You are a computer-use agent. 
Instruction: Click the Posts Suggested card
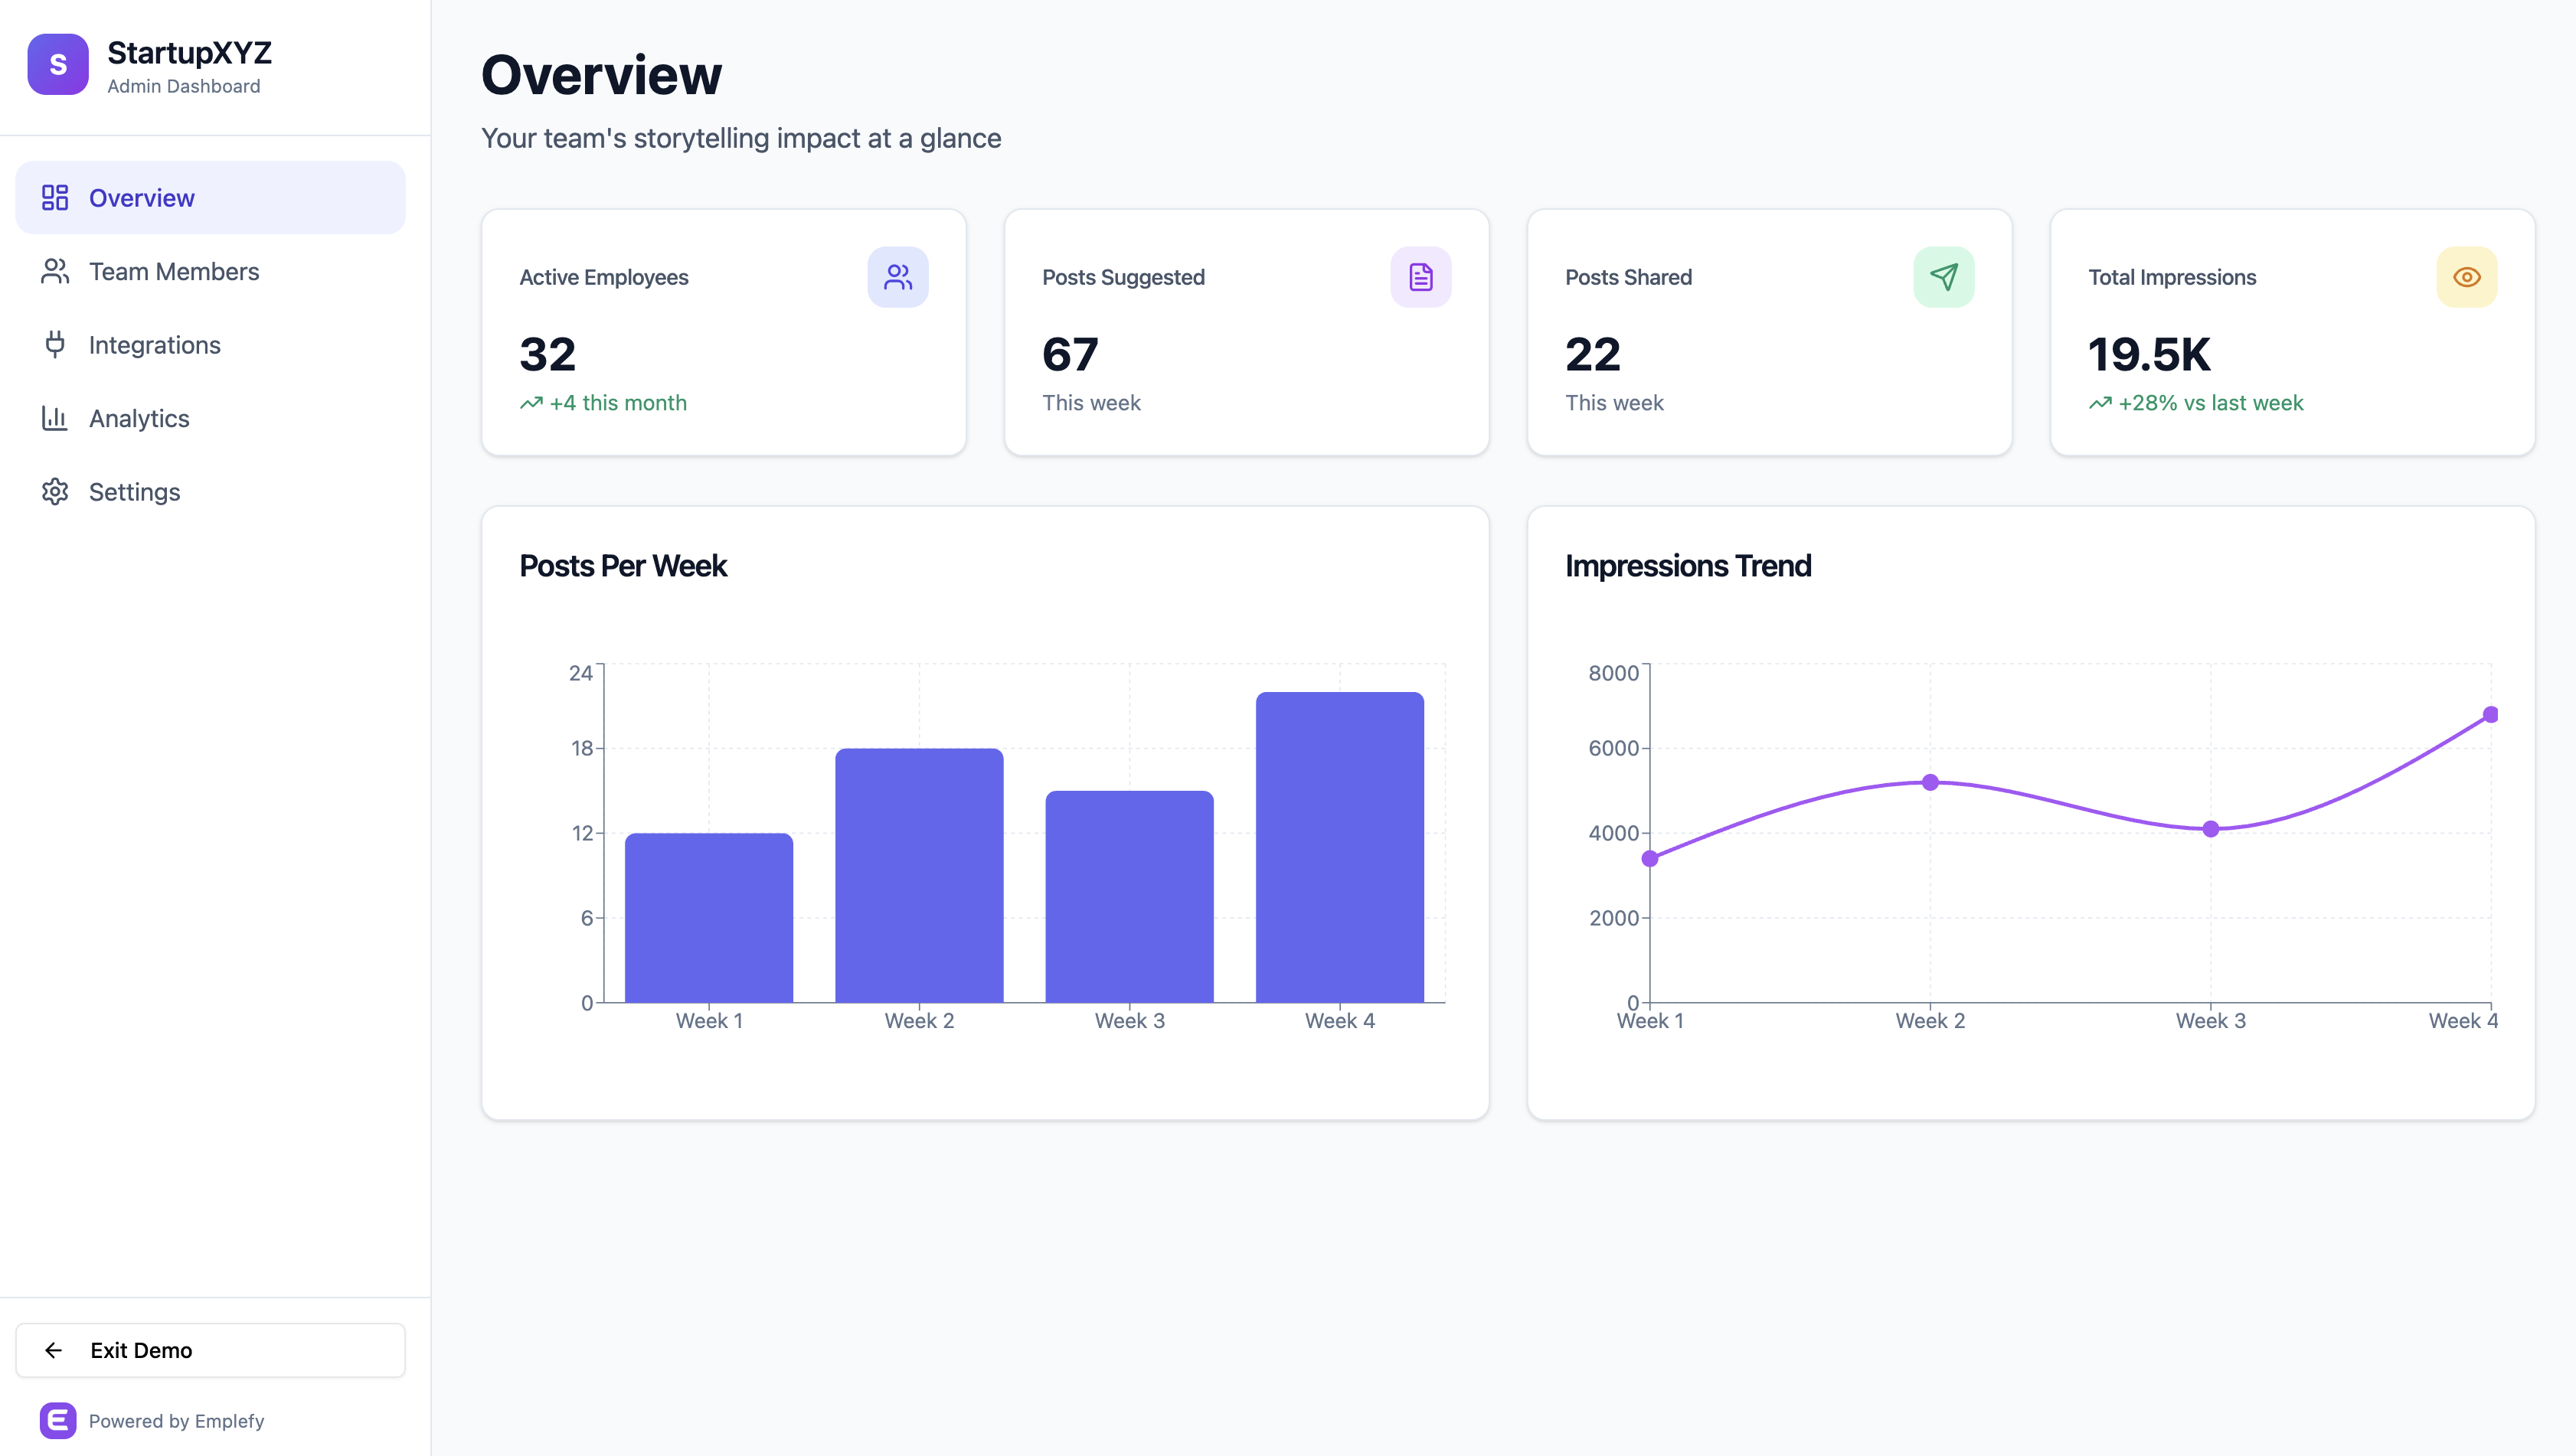pyautogui.click(x=1246, y=332)
